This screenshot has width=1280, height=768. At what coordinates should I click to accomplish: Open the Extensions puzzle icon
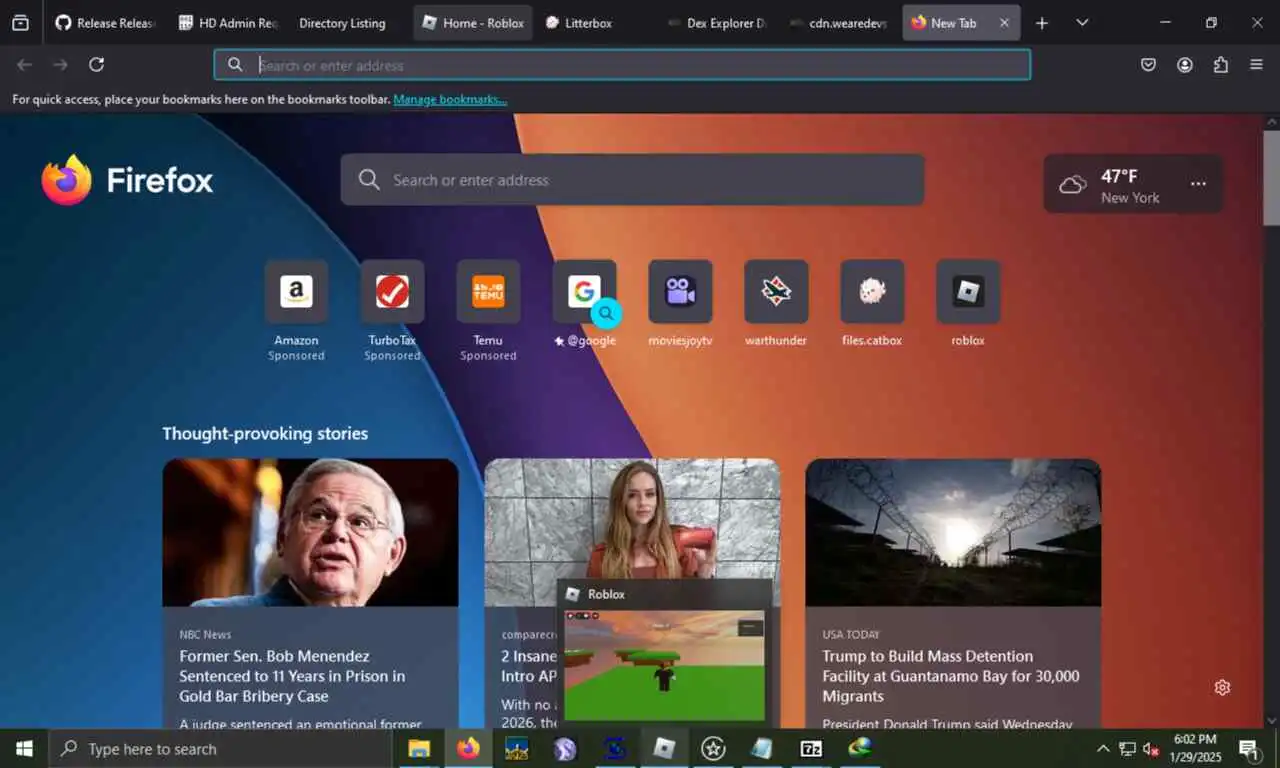click(1221, 65)
